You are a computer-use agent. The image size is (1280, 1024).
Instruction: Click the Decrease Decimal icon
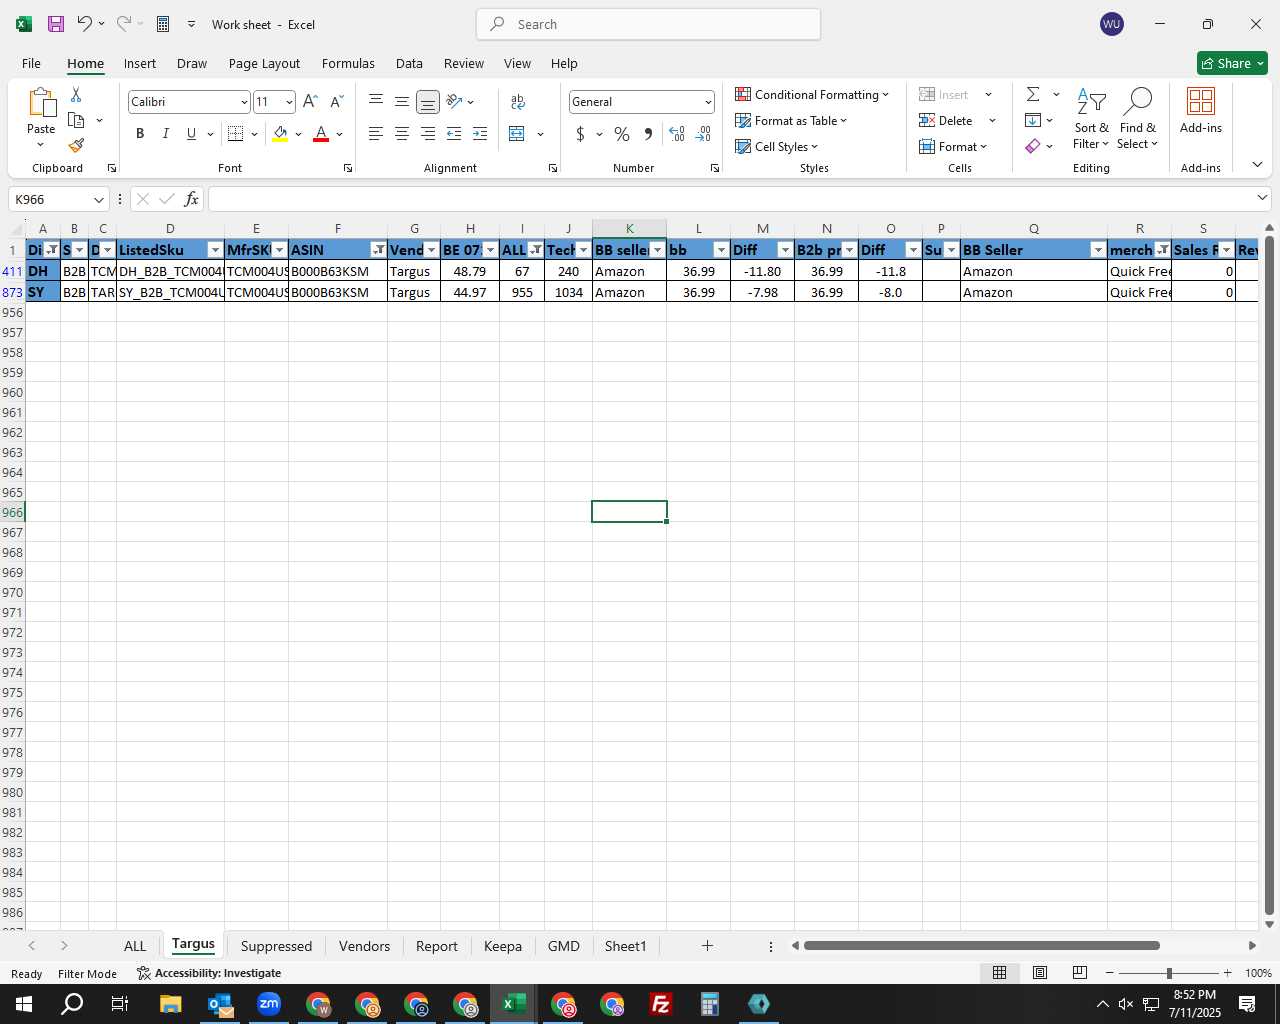pos(703,134)
